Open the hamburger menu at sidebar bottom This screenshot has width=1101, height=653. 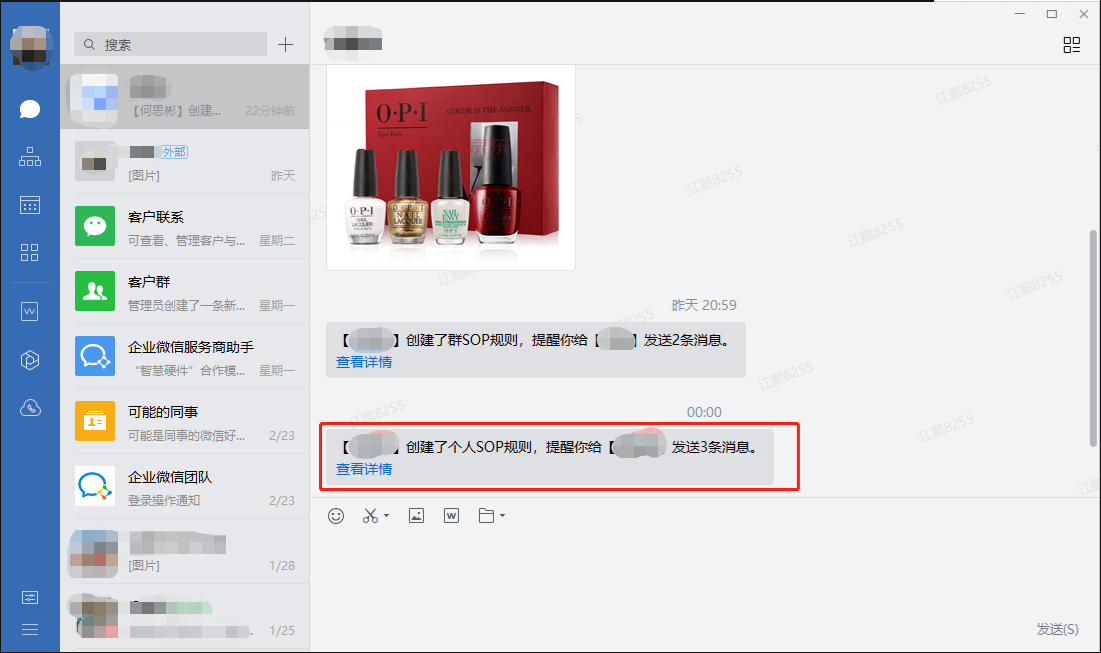pos(29,630)
